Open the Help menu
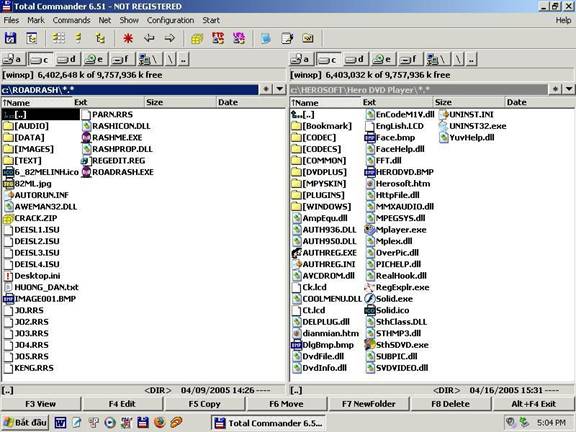This screenshot has width=576, height=432. 563,20
